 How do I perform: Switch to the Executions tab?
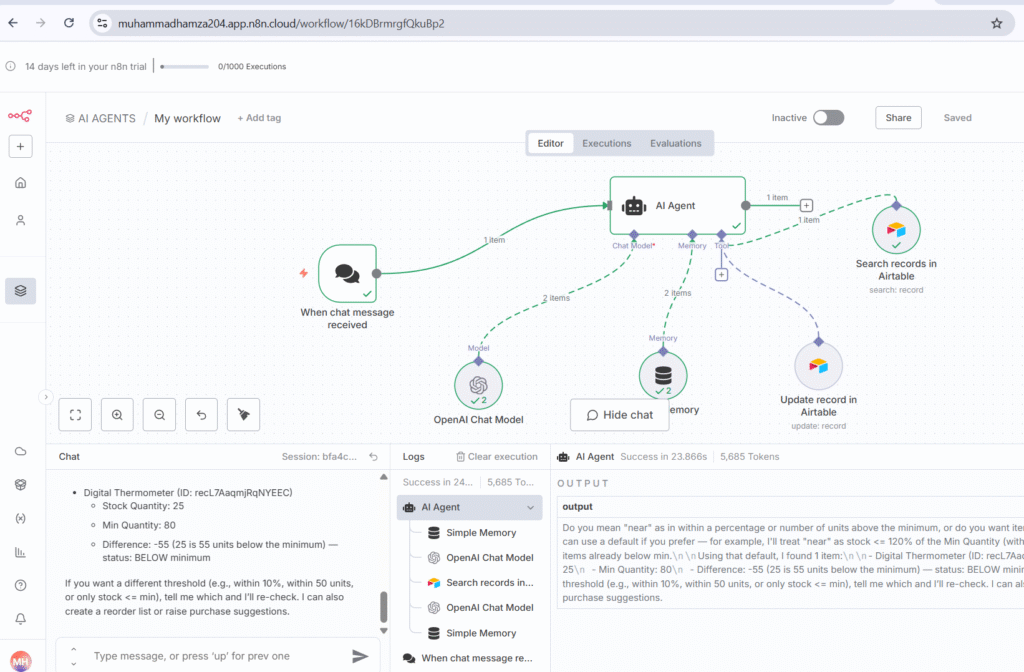tap(606, 143)
